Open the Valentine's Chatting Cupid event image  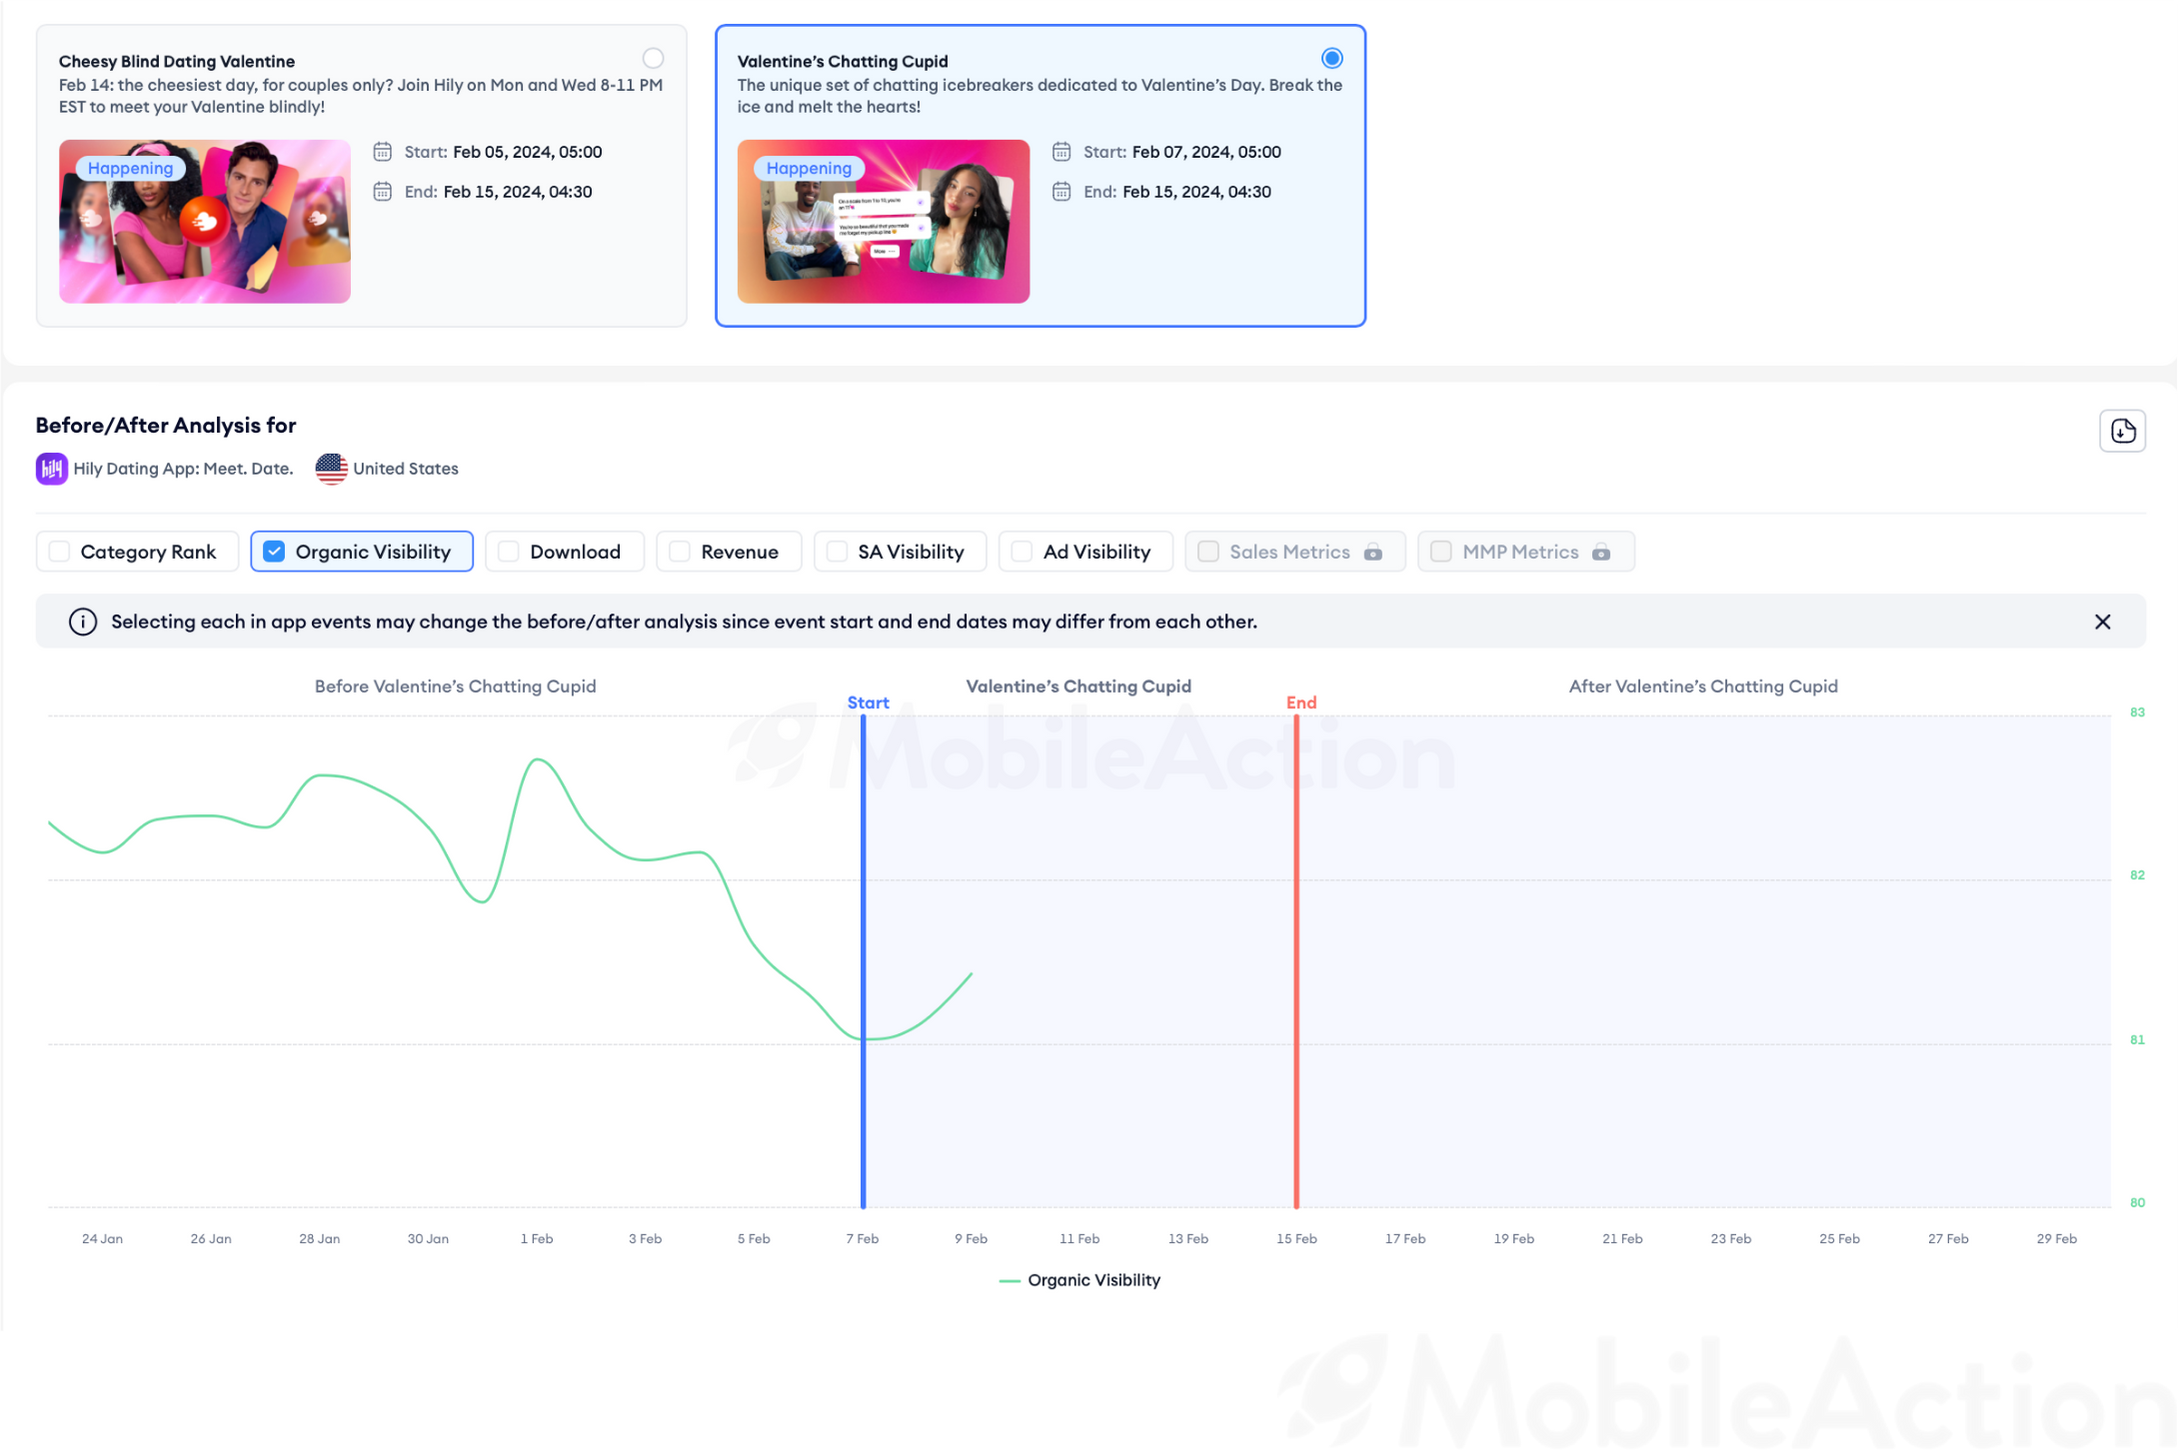point(883,221)
